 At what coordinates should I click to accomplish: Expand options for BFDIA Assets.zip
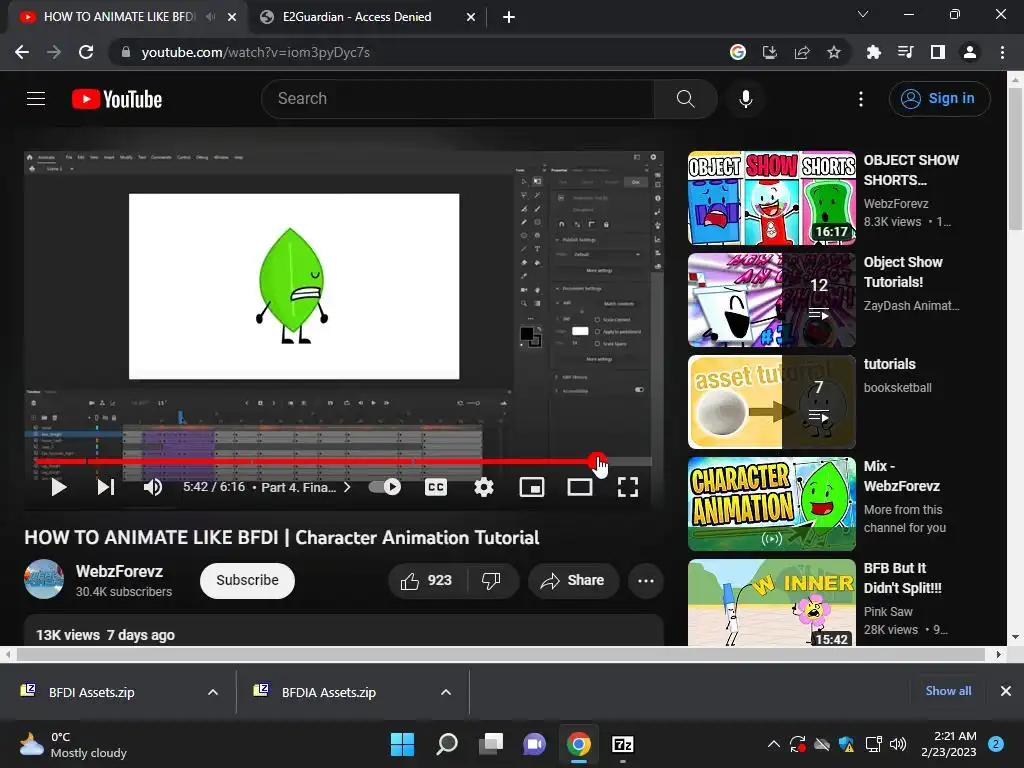pos(446,692)
